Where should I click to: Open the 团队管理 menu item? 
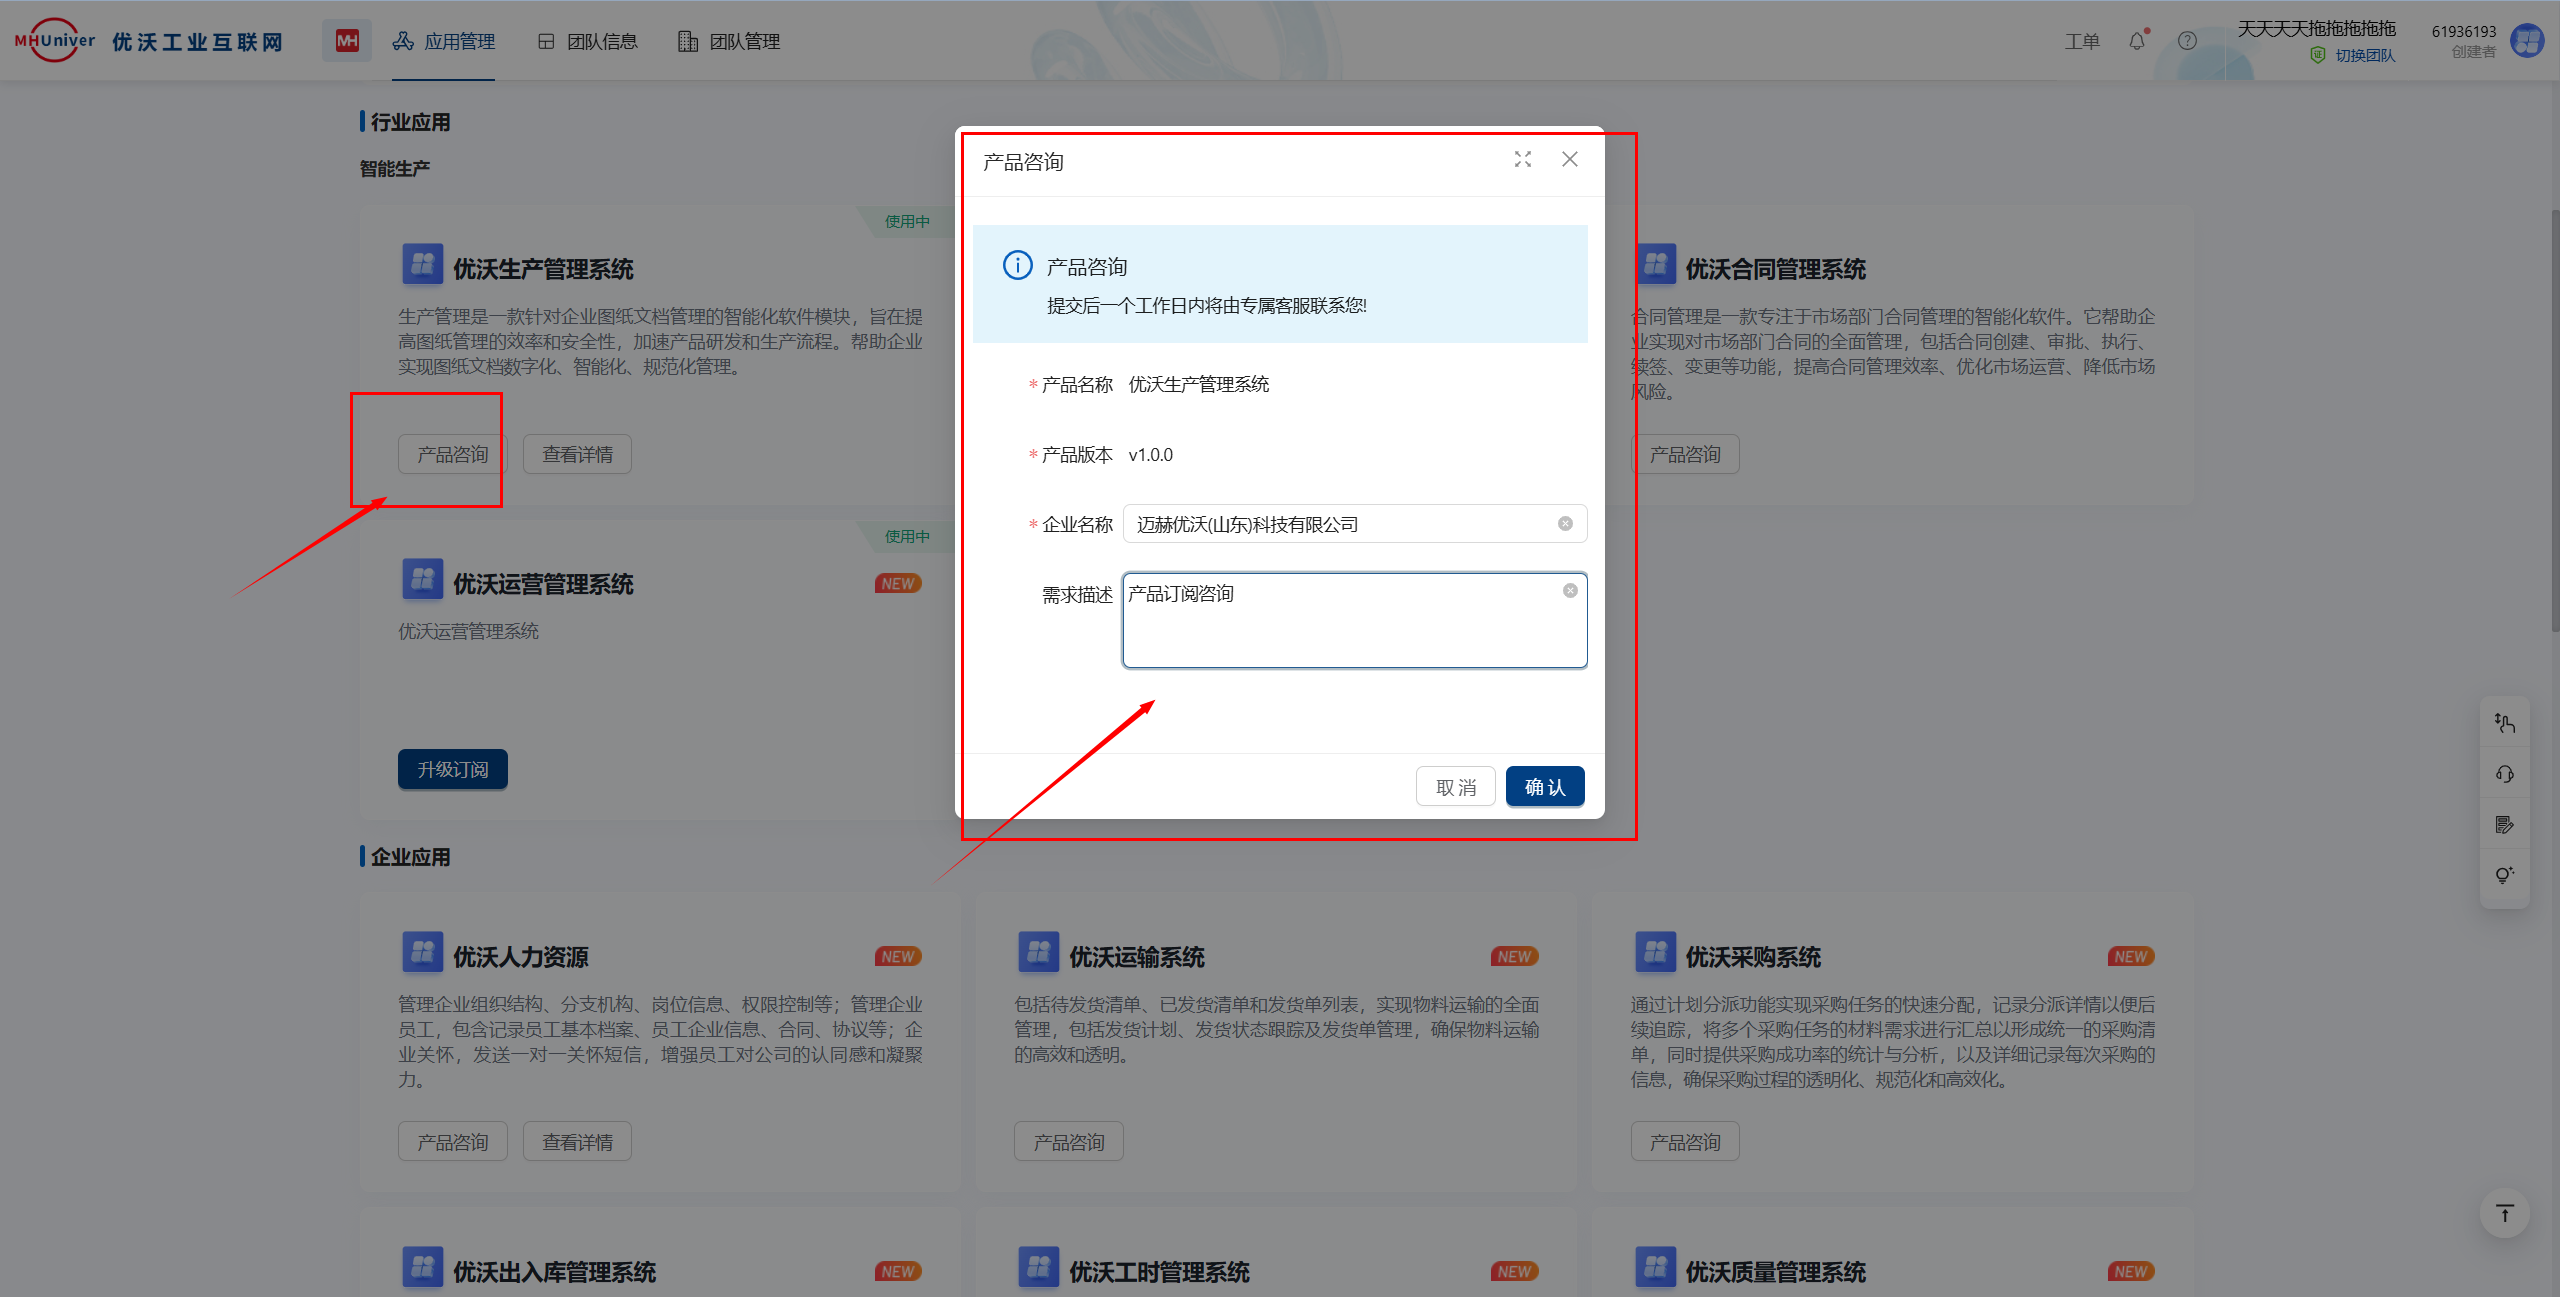click(730, 41)
